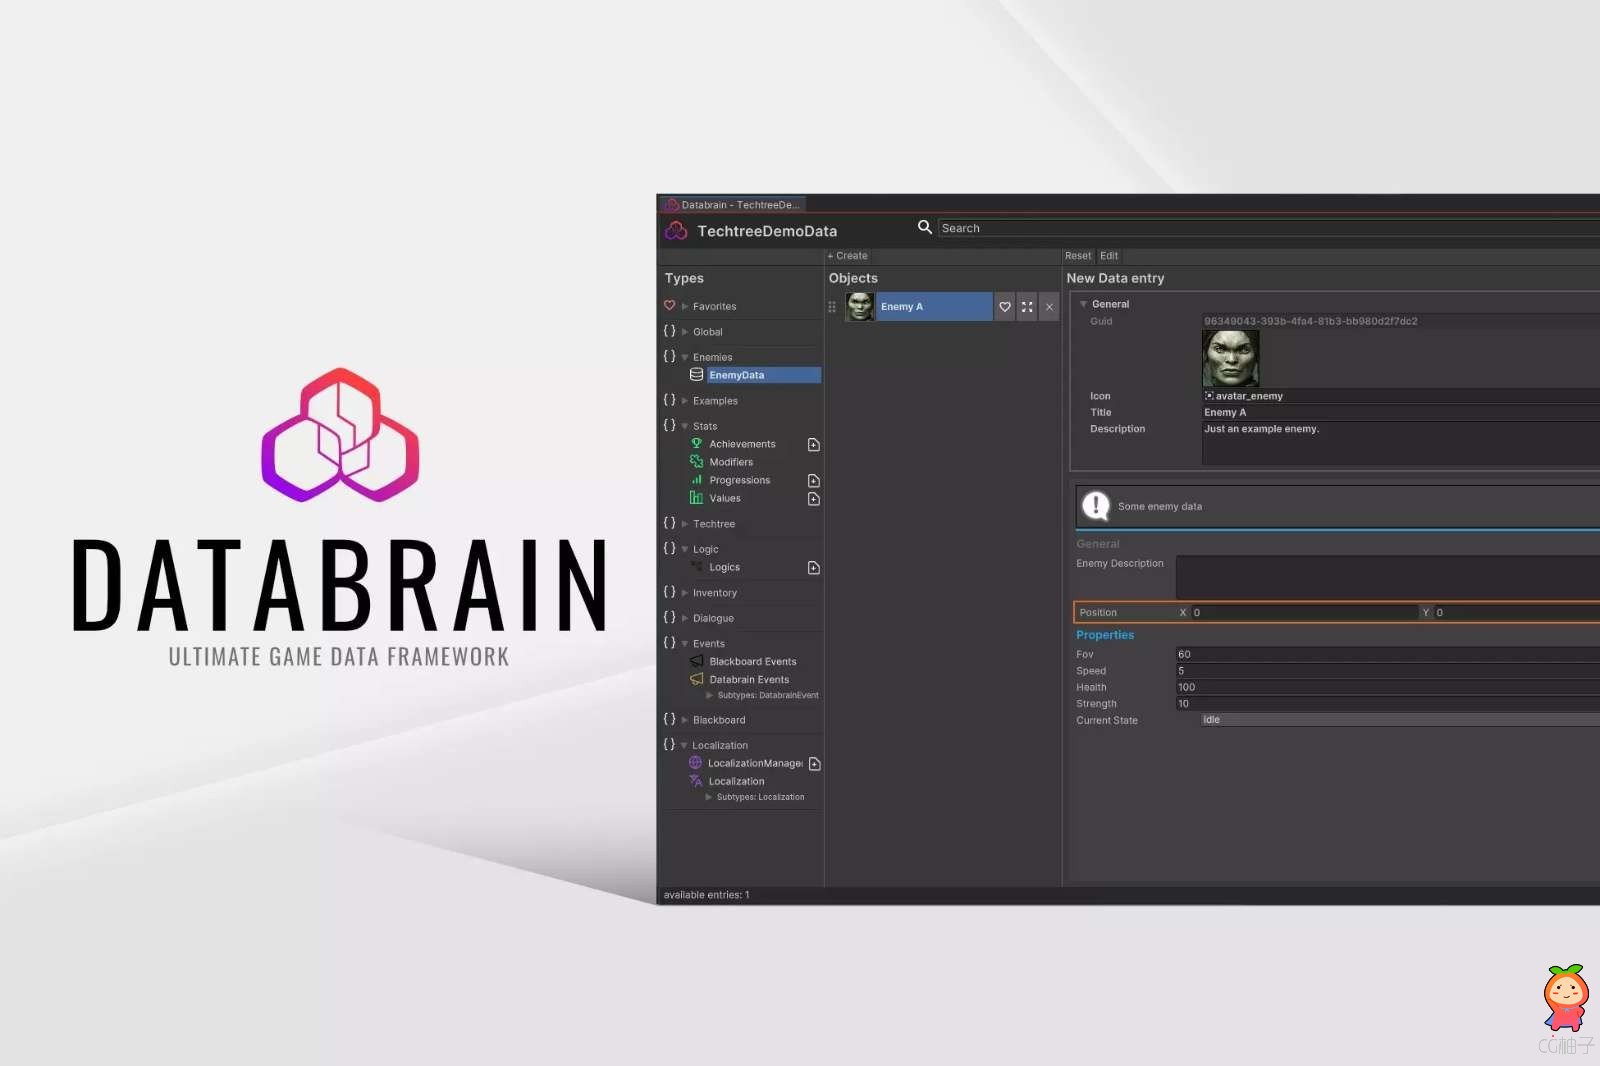Delete Enemy A with the X button
This screenshot has width=1600, height=1066.
click(1049, 307)
